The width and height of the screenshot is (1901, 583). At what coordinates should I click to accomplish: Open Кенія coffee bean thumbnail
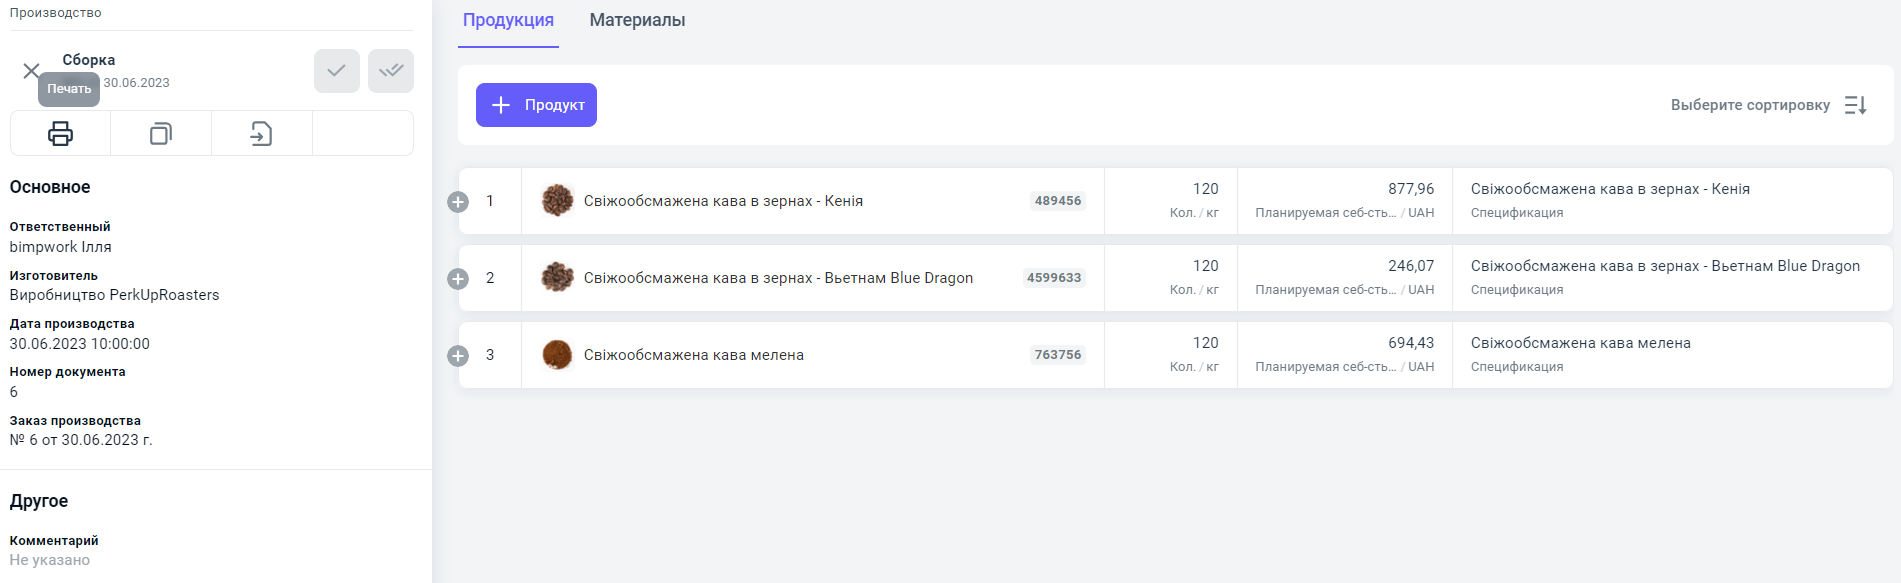[x=557, y=201]
